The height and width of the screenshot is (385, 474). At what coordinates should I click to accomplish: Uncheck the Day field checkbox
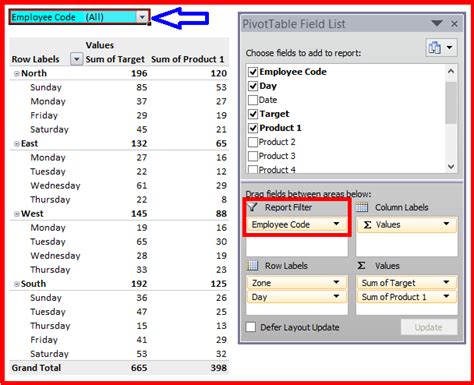253,86
